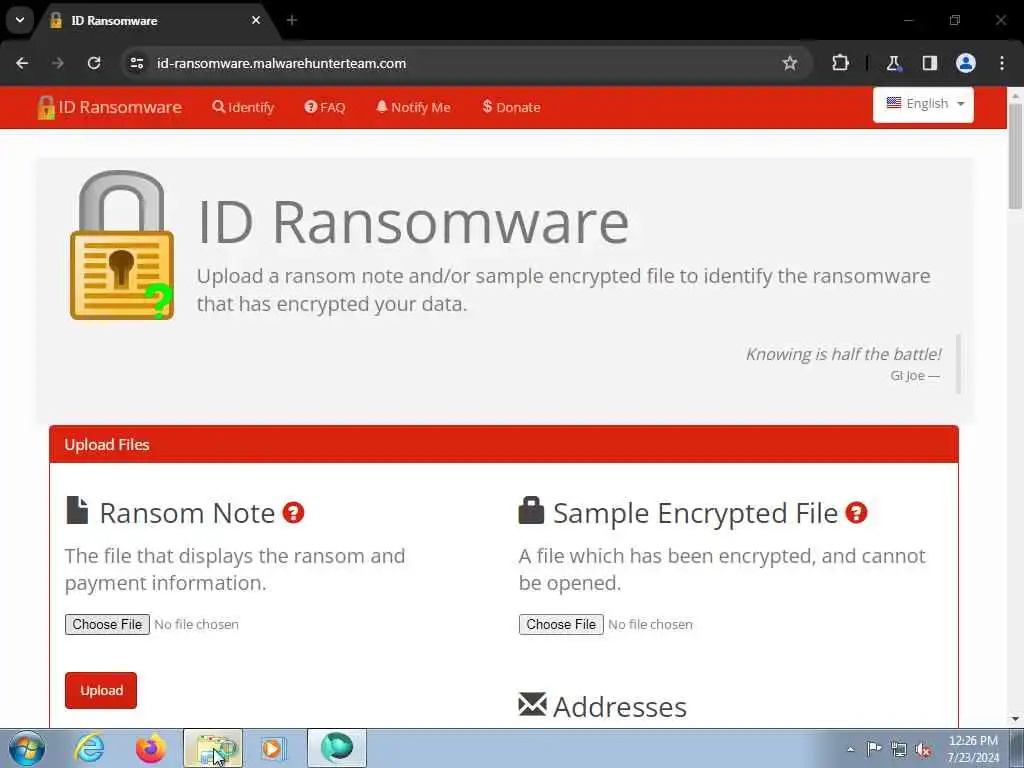Viewport: 1024px width, 768px height.
Task: Click the network tray icon
Action: point(899,749)
